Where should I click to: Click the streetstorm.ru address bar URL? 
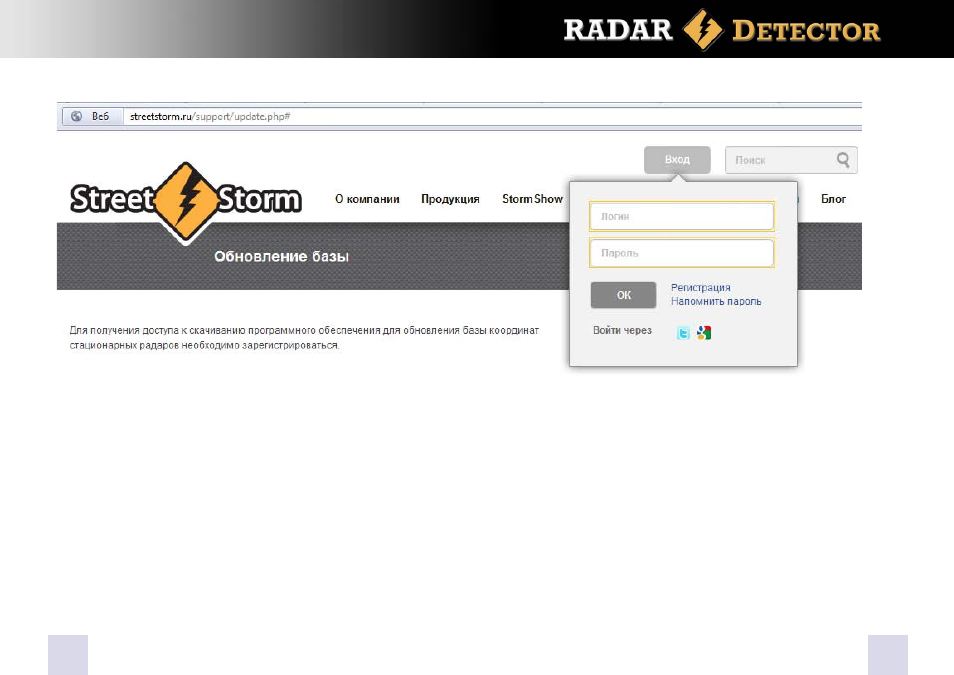coord(210,116)
